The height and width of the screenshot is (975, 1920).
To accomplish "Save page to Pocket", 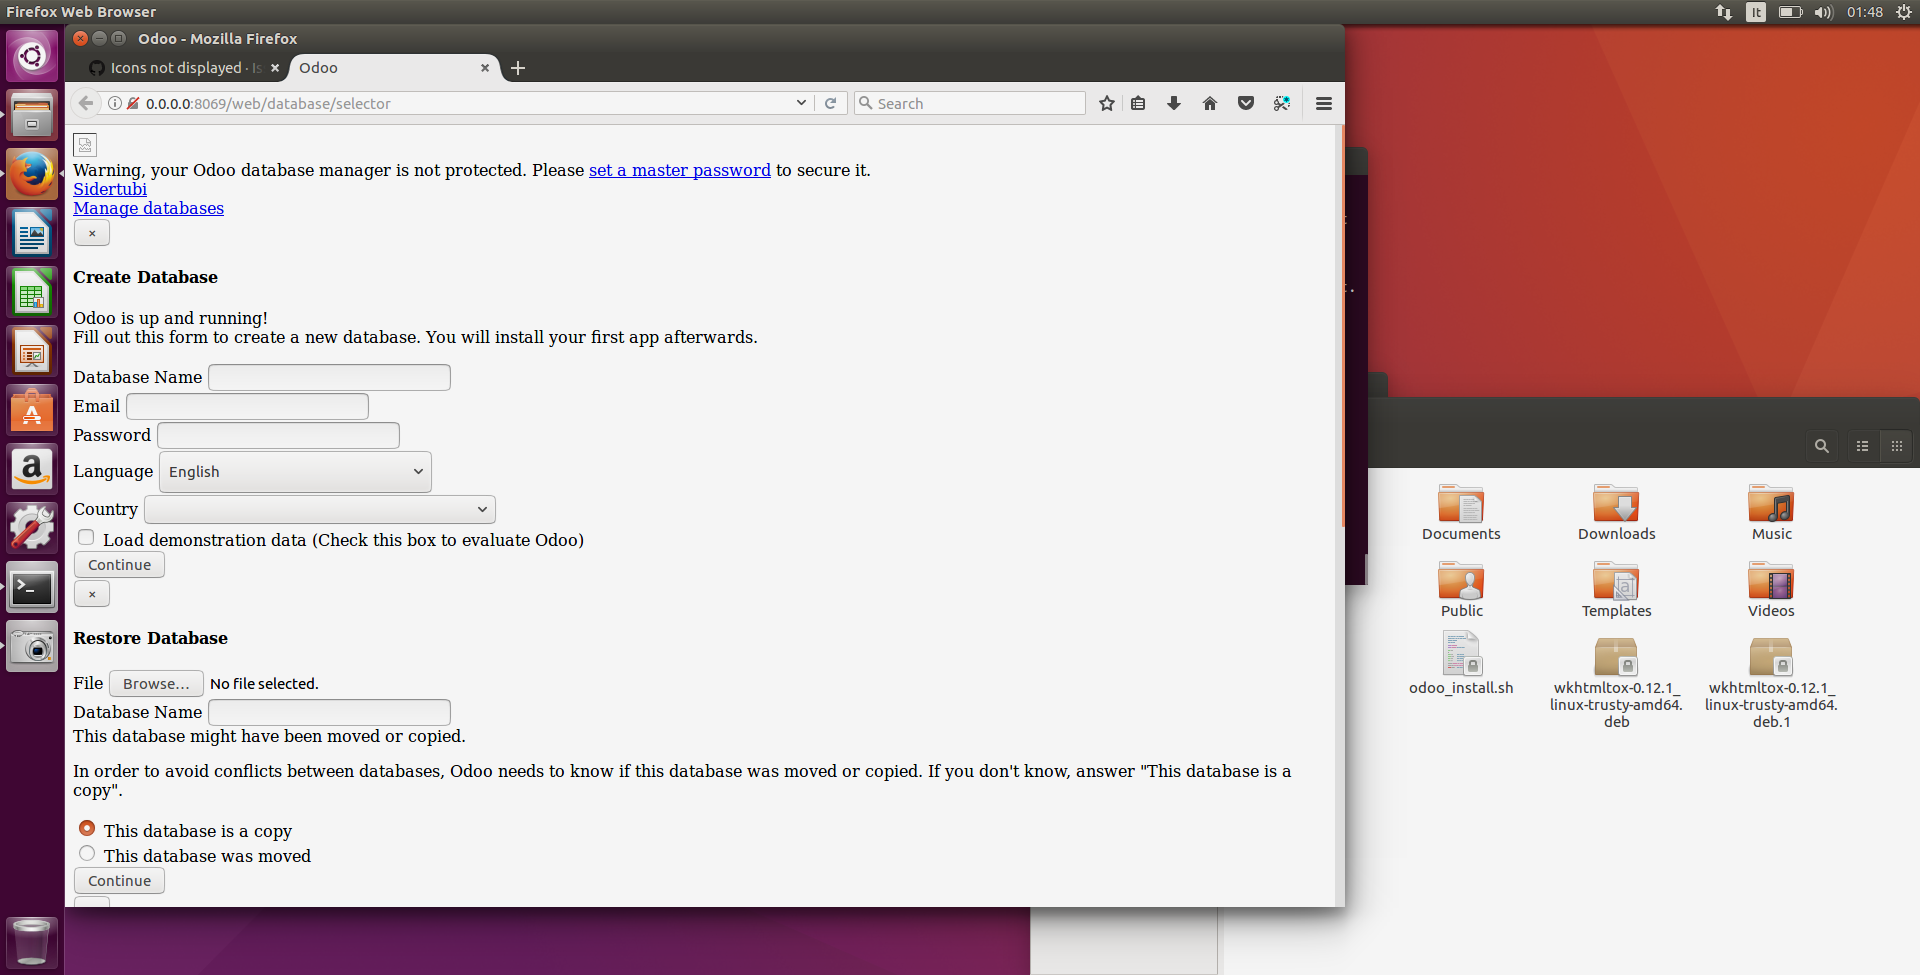I will click(x=1245, y=103).
